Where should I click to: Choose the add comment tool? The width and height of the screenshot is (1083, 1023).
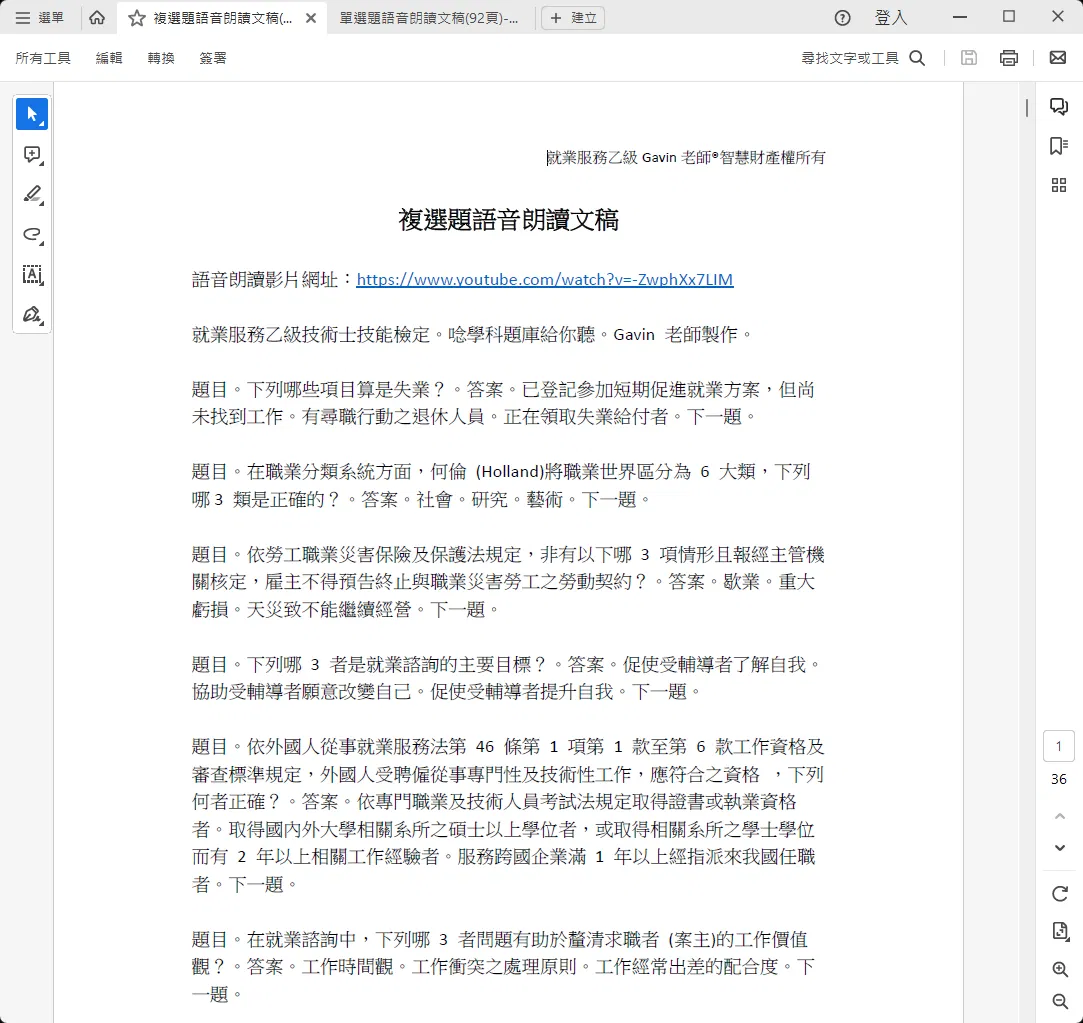point(32,155)
